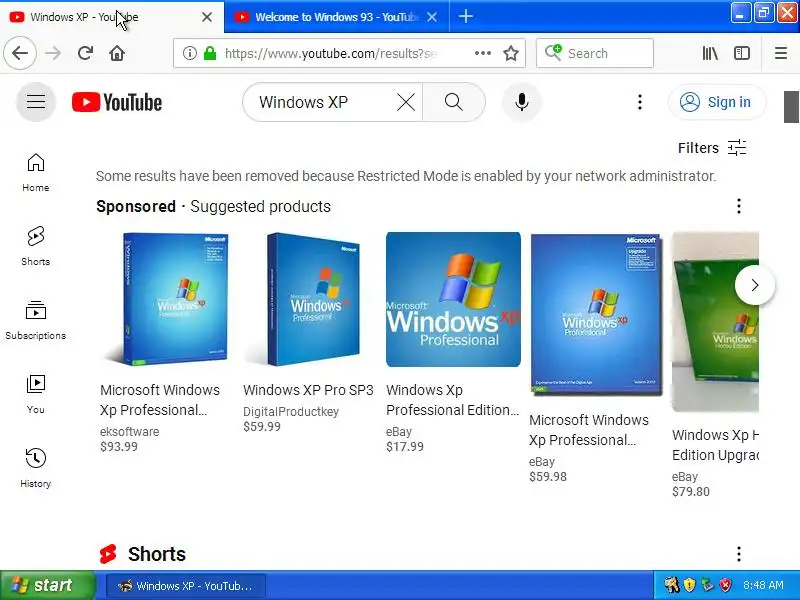Click the YouTube logo

coord(117,102)
